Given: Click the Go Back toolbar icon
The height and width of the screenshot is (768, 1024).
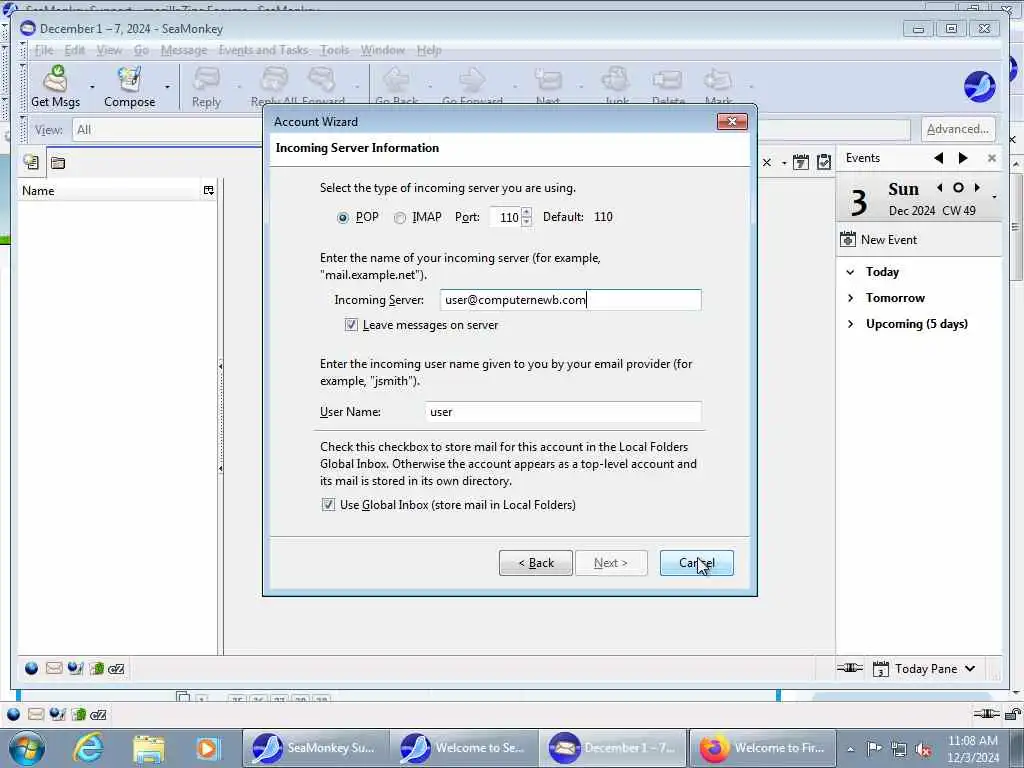Looking at the screenshot, I should [396, 80].
